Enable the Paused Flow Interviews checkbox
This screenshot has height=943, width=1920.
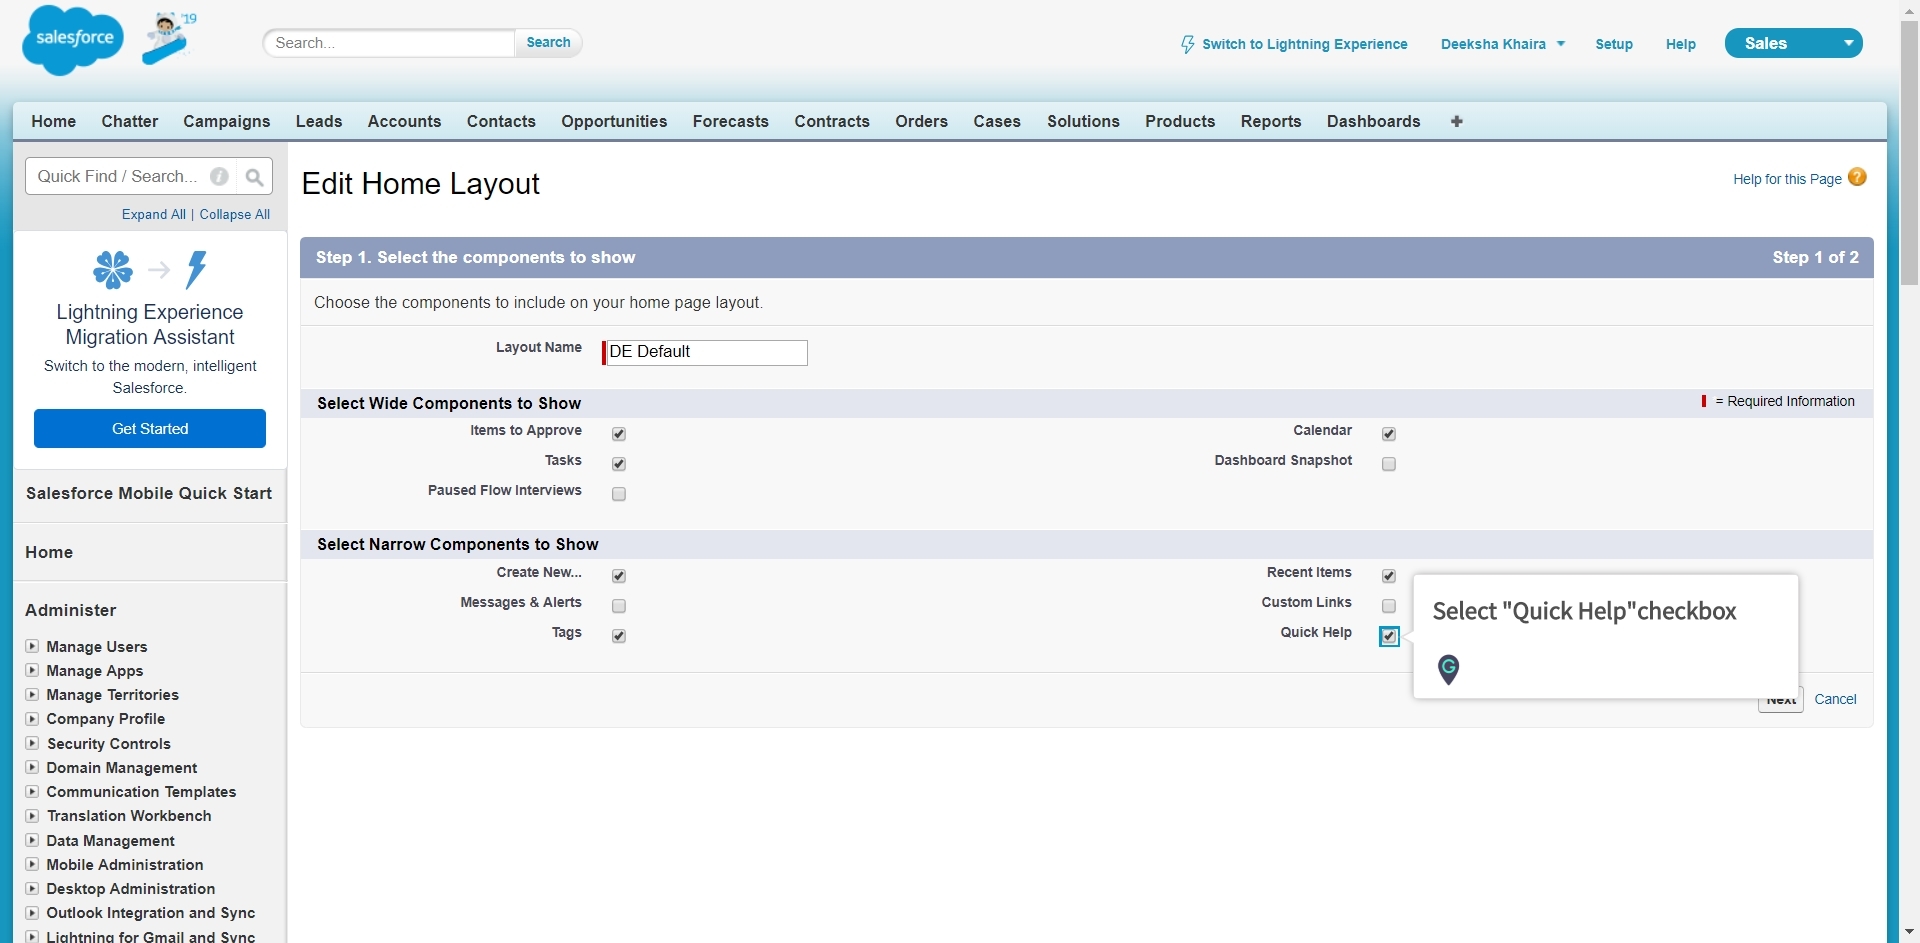619,494
